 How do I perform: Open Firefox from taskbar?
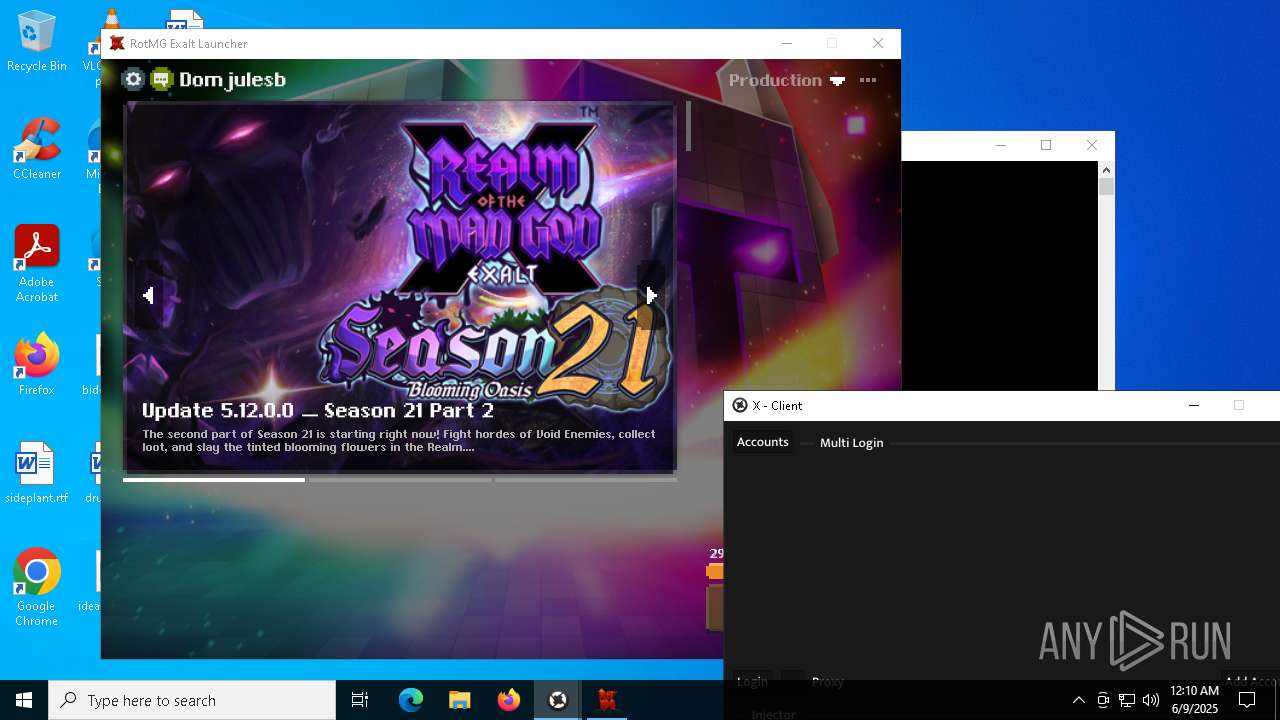509,700
